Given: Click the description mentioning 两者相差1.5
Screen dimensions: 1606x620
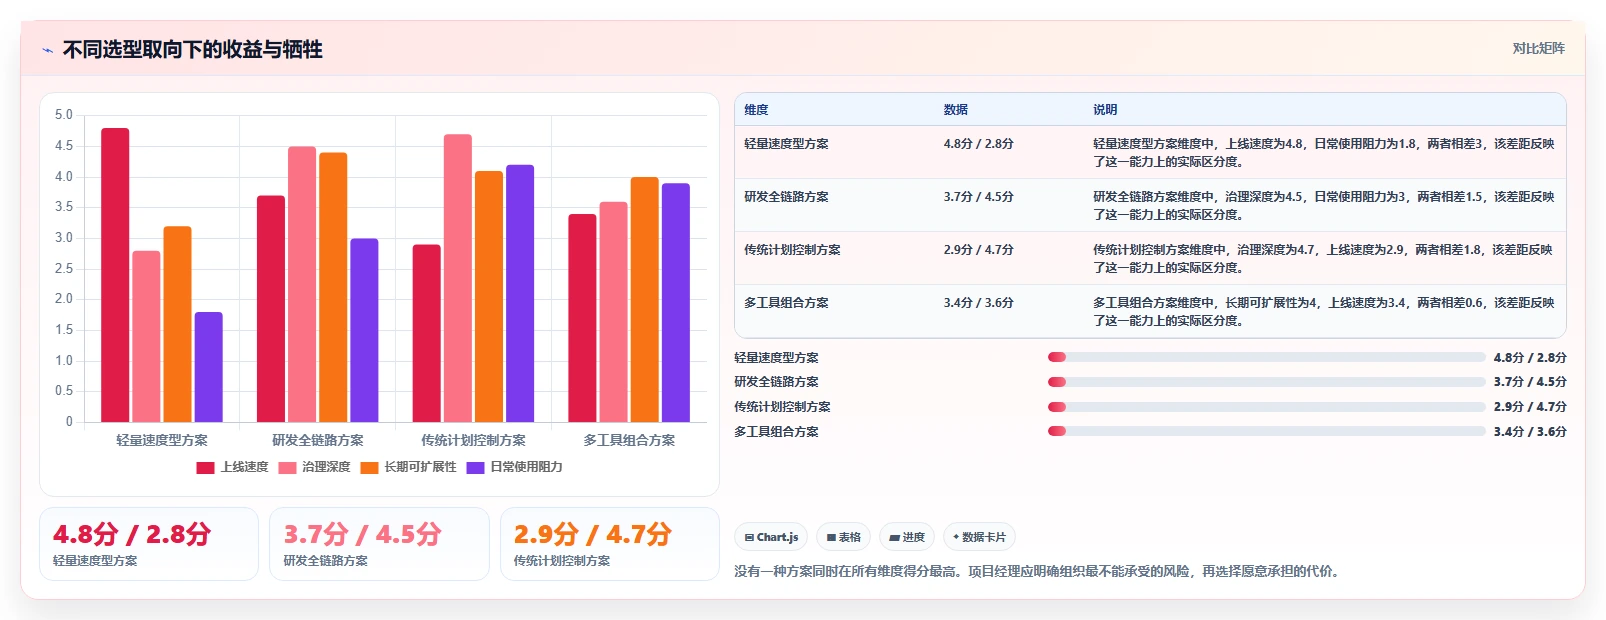Looking at the screenshot, I should pyautogui.click(x=1324, y=206).
